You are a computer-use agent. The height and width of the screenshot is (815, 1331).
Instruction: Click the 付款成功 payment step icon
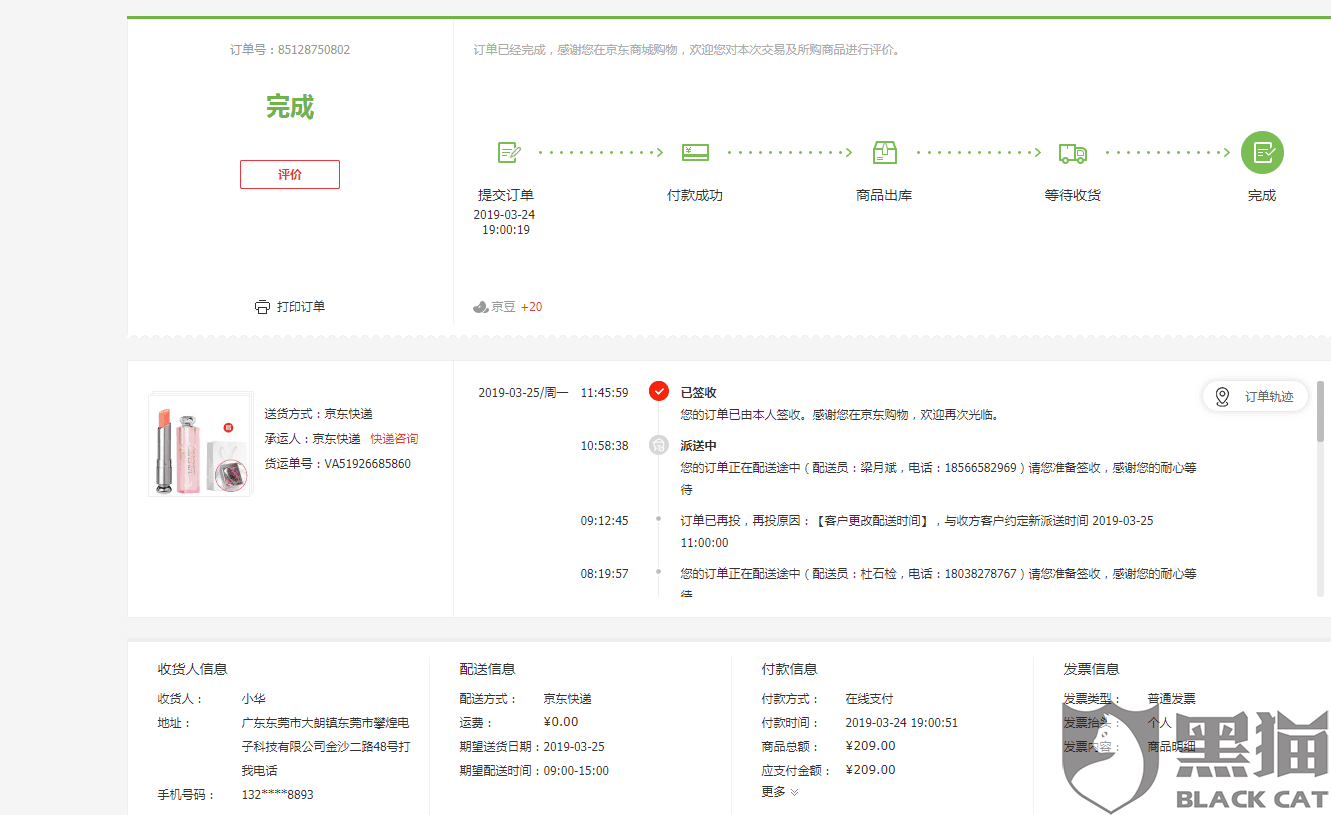695,152
